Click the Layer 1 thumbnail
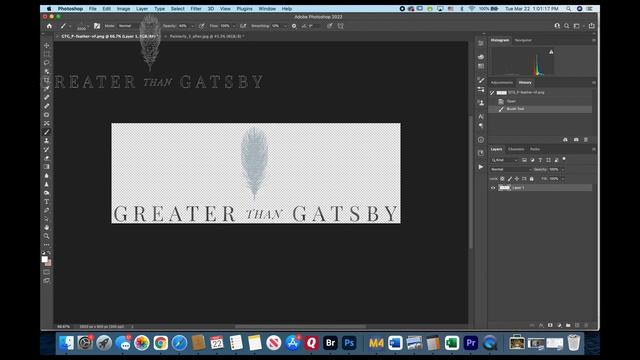Screen dimensions: 640x360 pyautogui.click(x=504, y=188)
